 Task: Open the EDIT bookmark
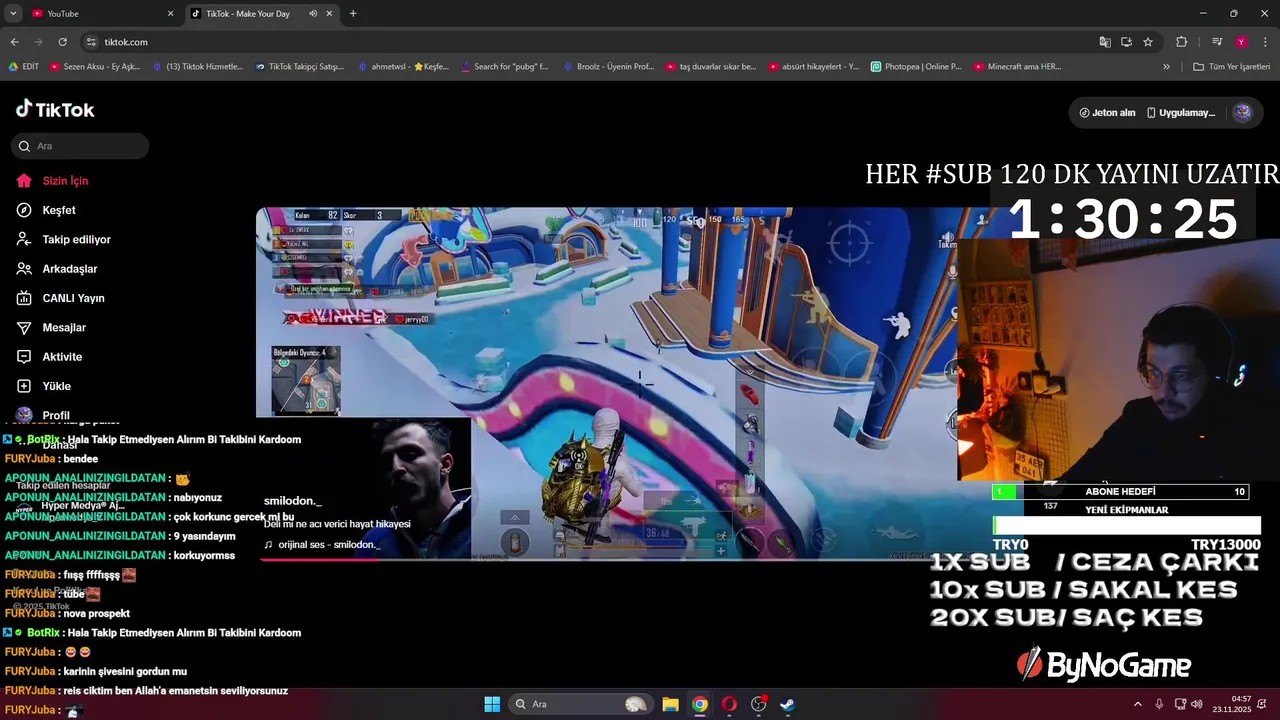click(23, 67)
